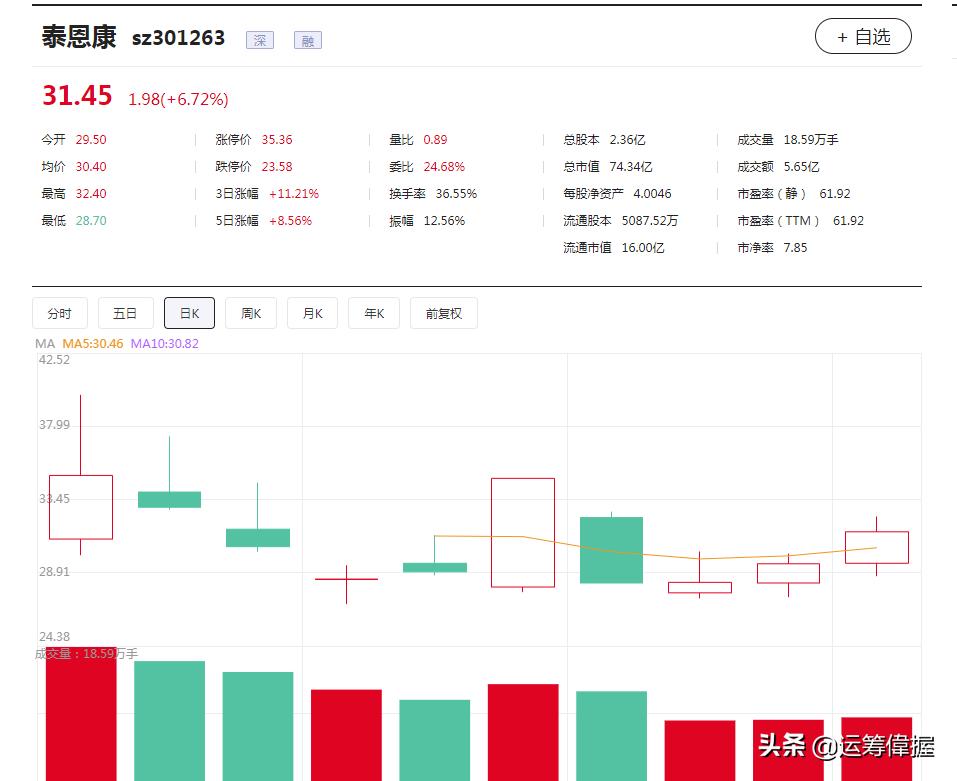This screenshot has width=957, height=781.
Task: Expand the 五日 five-day view
Action: (x=125, y=313)
